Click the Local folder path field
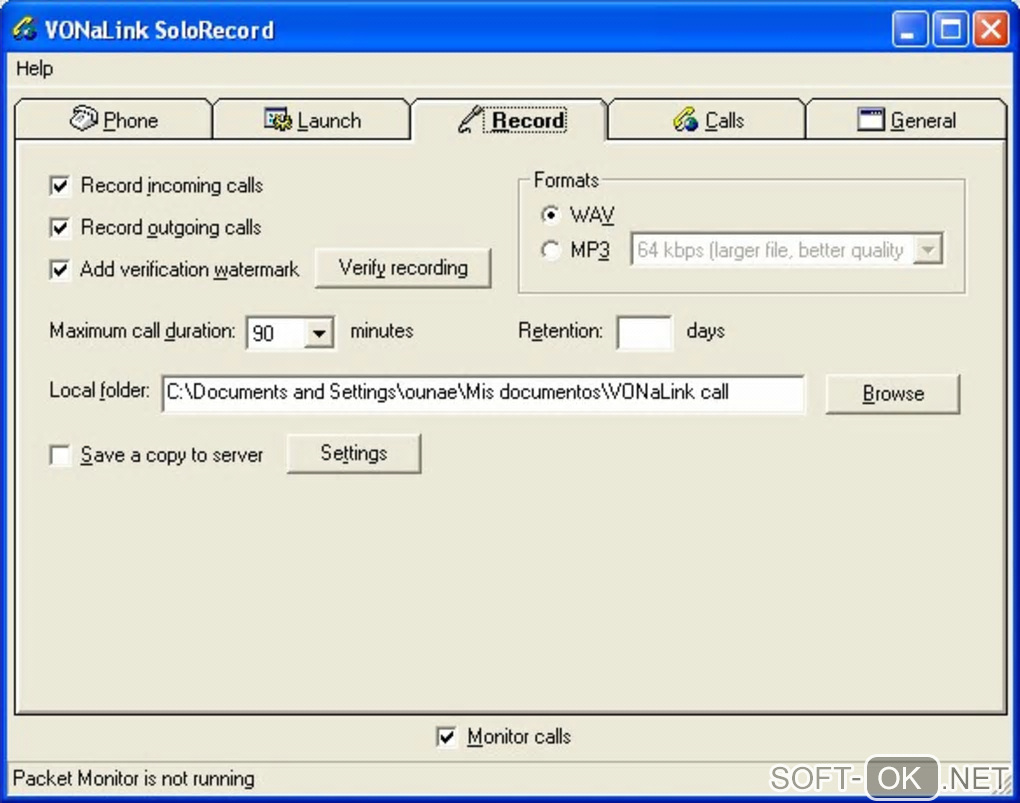Image resolution: width=1020 pixels, height=803 pixels. (483, 393)
